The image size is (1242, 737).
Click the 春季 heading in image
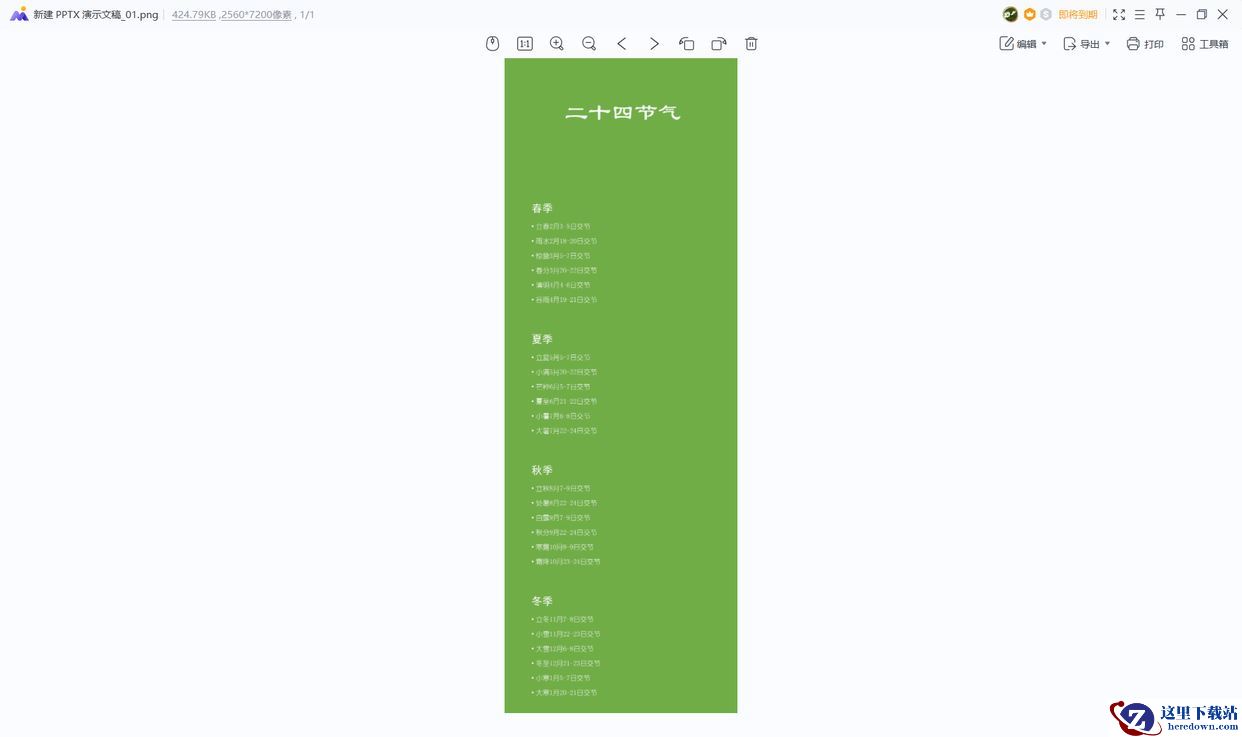tap(542, 208)
